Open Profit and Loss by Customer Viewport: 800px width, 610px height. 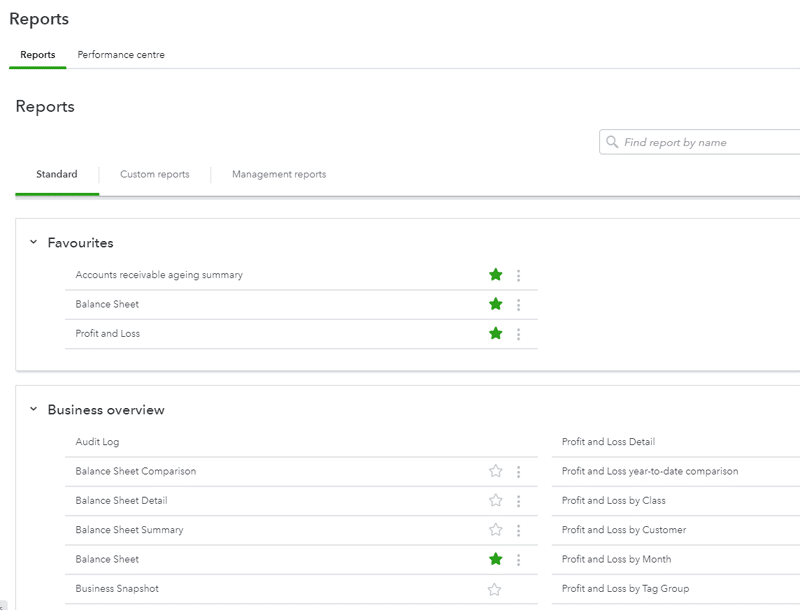pos(624,530)
